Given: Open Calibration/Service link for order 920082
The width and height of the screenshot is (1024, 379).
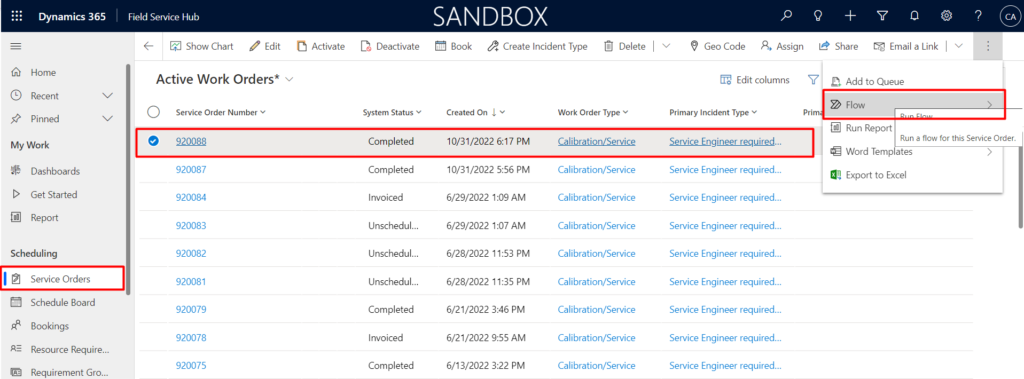Looking at the screenshot, I should 596,254.
